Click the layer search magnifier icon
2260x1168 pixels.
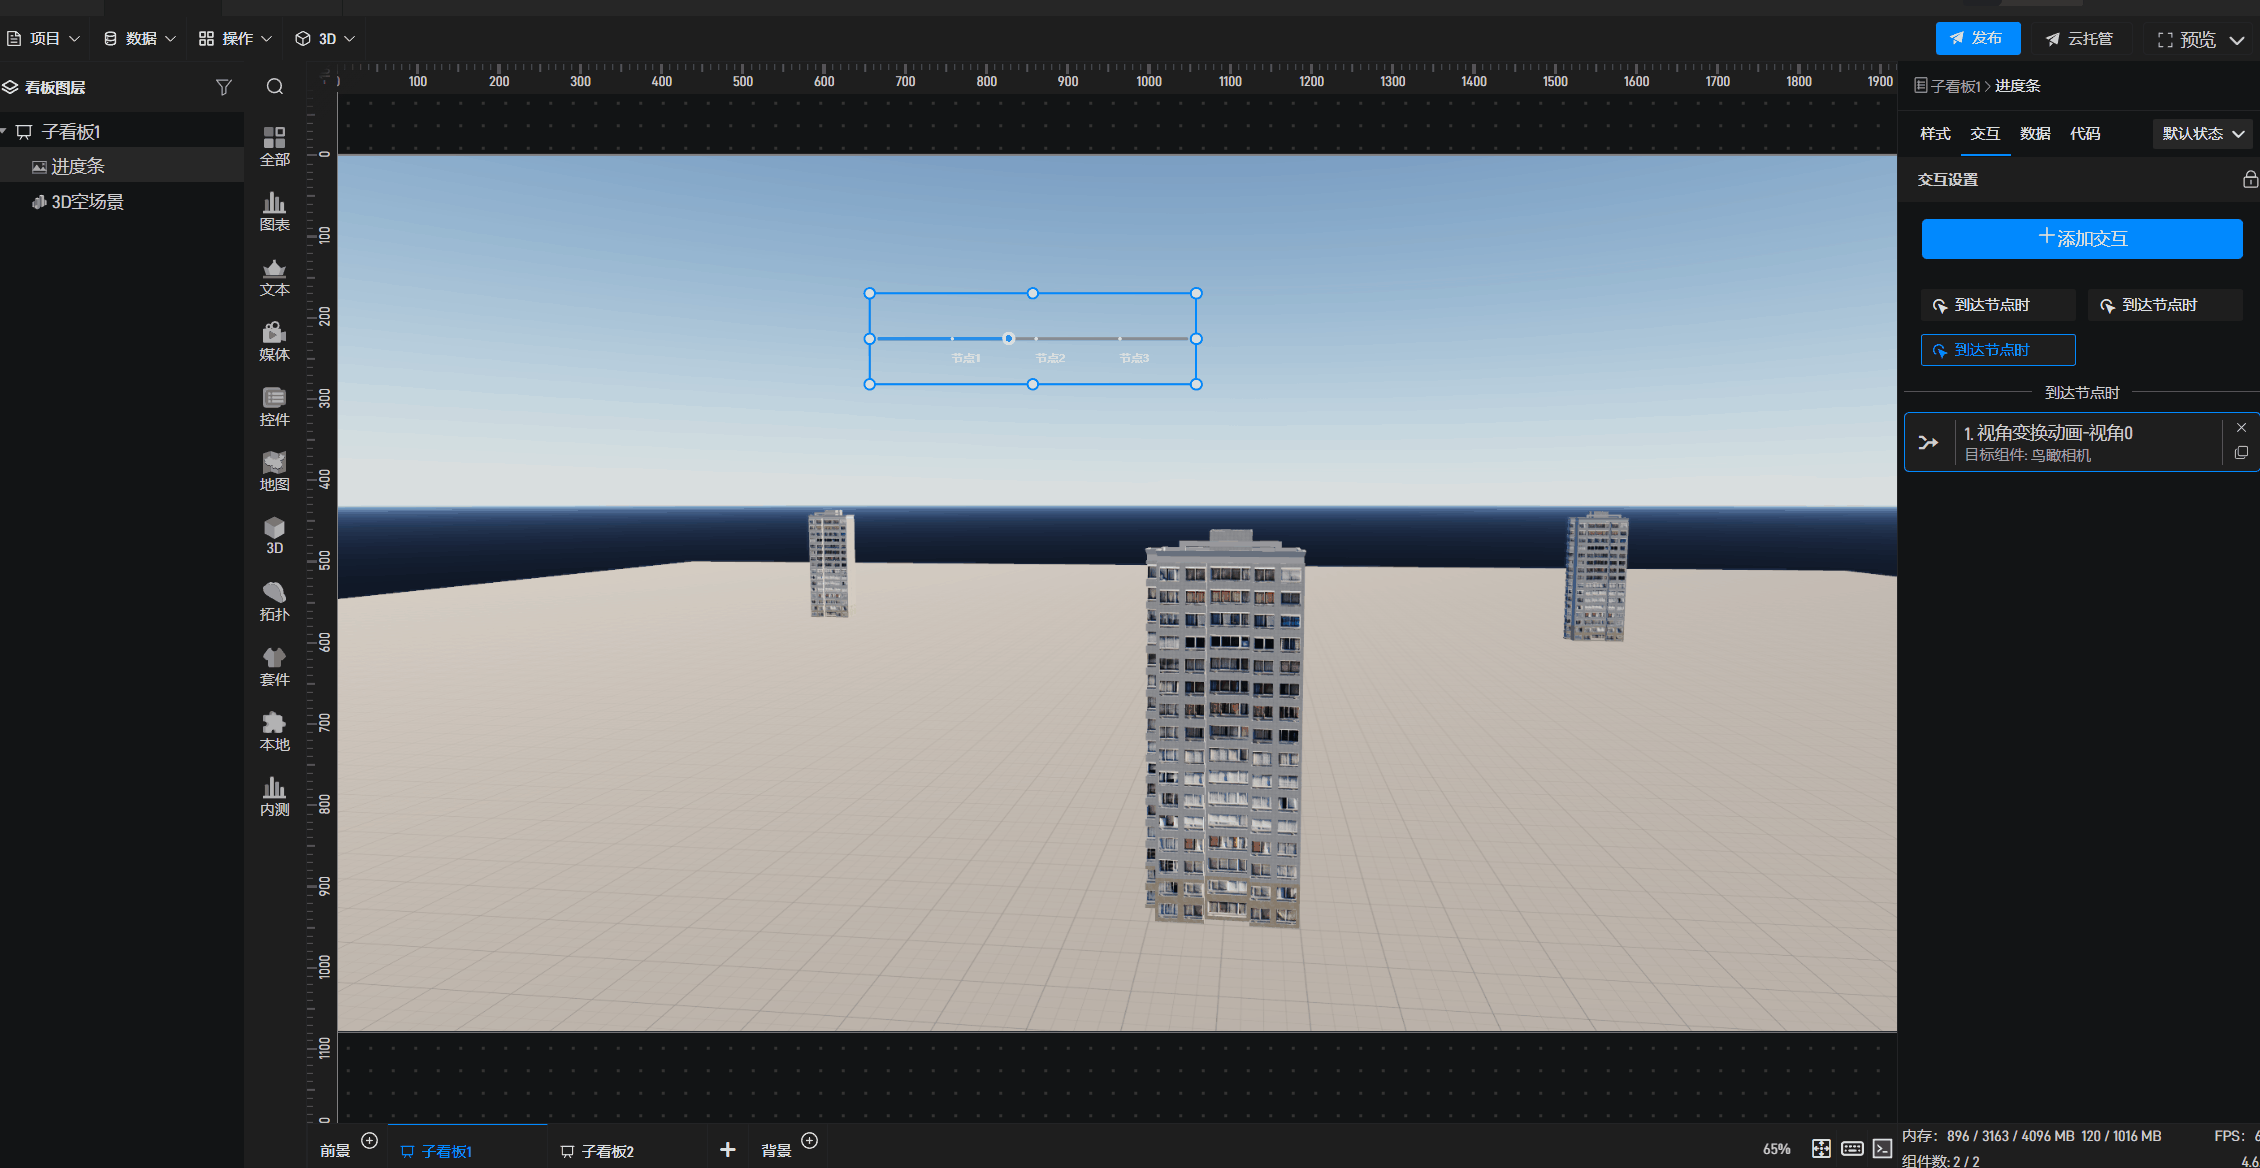click(275, 87)
